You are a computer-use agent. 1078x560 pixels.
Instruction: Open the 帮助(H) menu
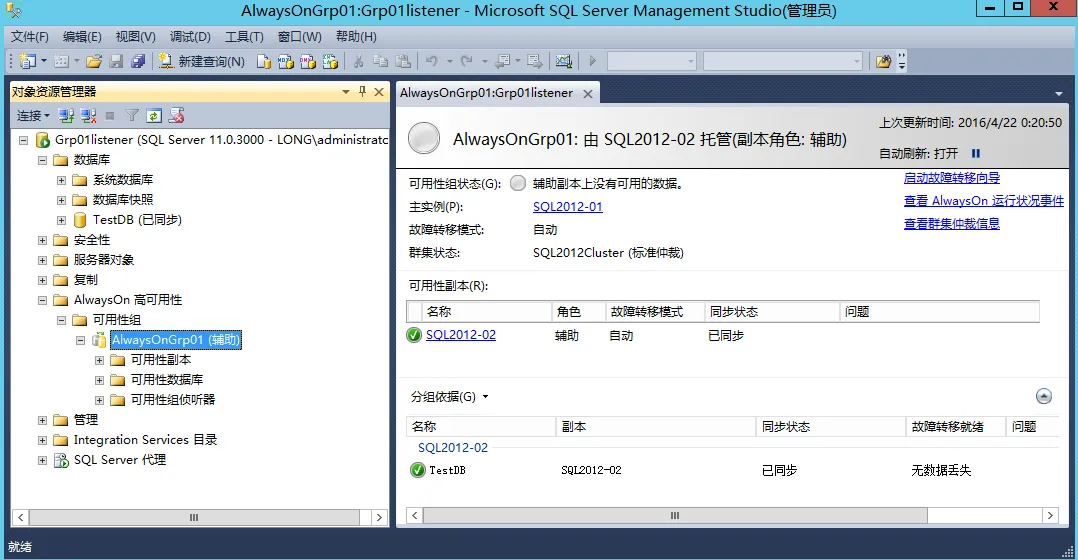click(x=356, y=36)
